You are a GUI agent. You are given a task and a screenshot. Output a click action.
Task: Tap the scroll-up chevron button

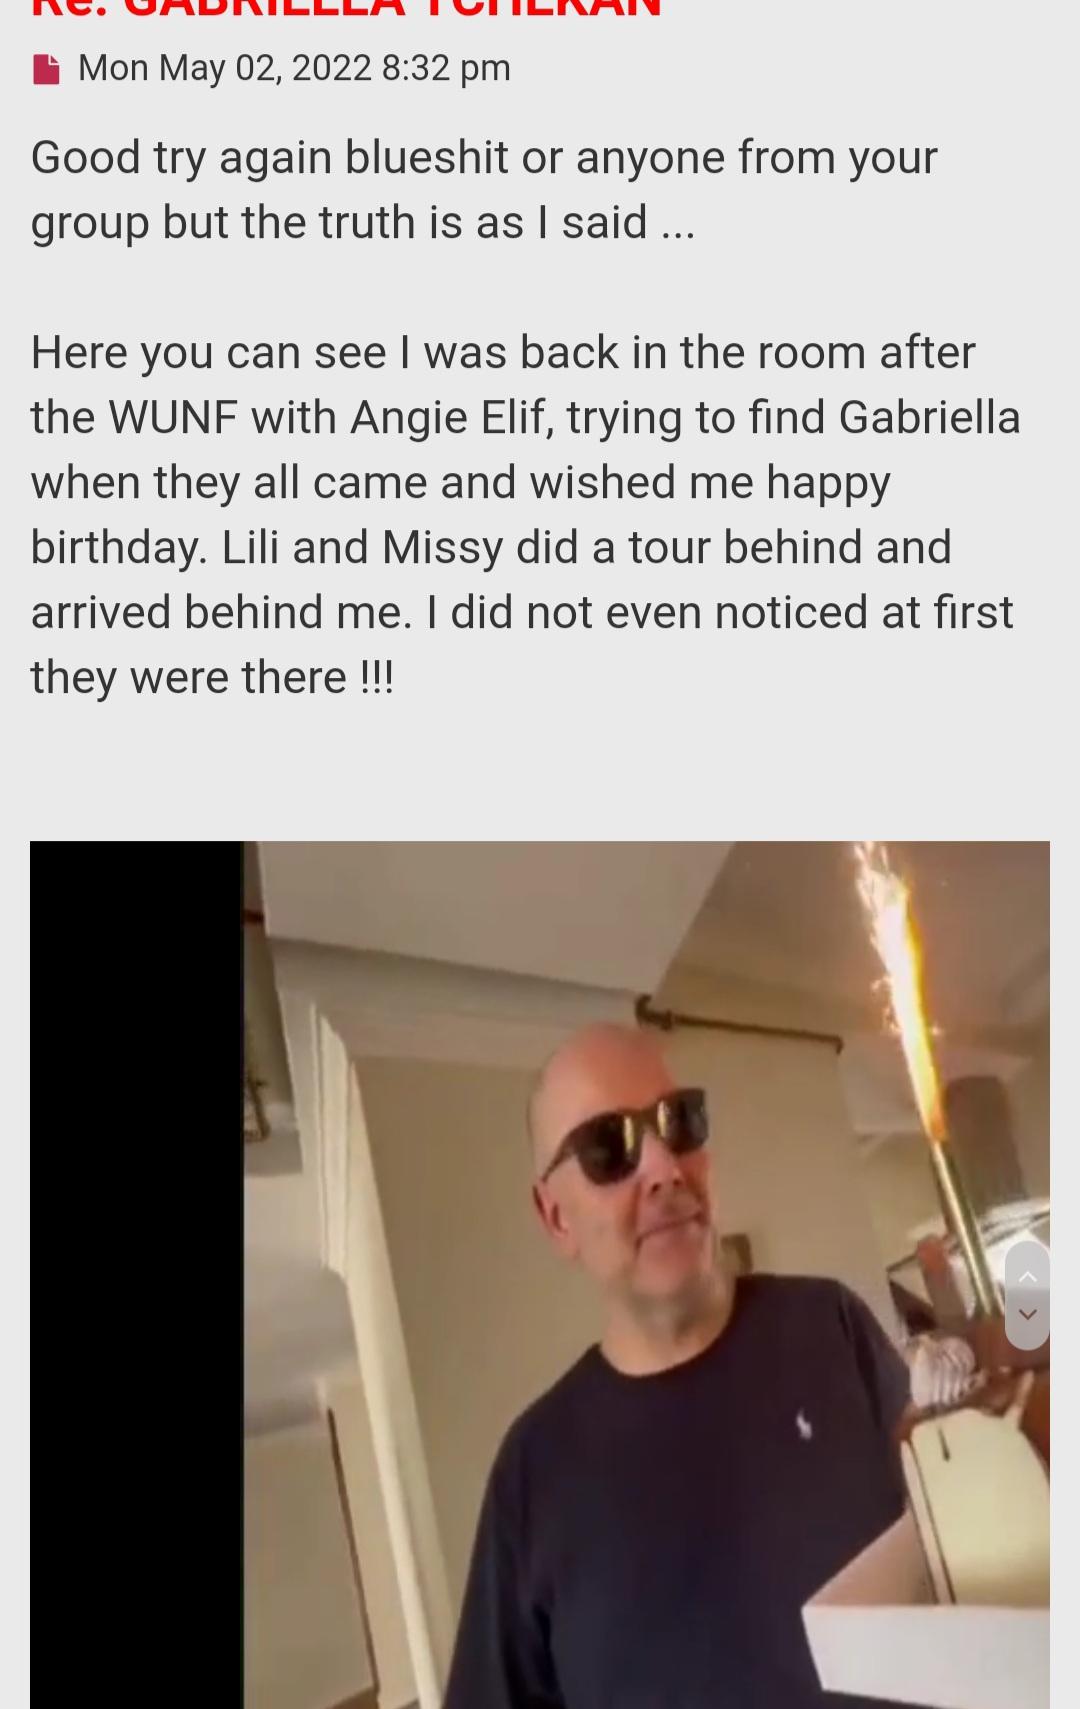tap(1027, 1276)
